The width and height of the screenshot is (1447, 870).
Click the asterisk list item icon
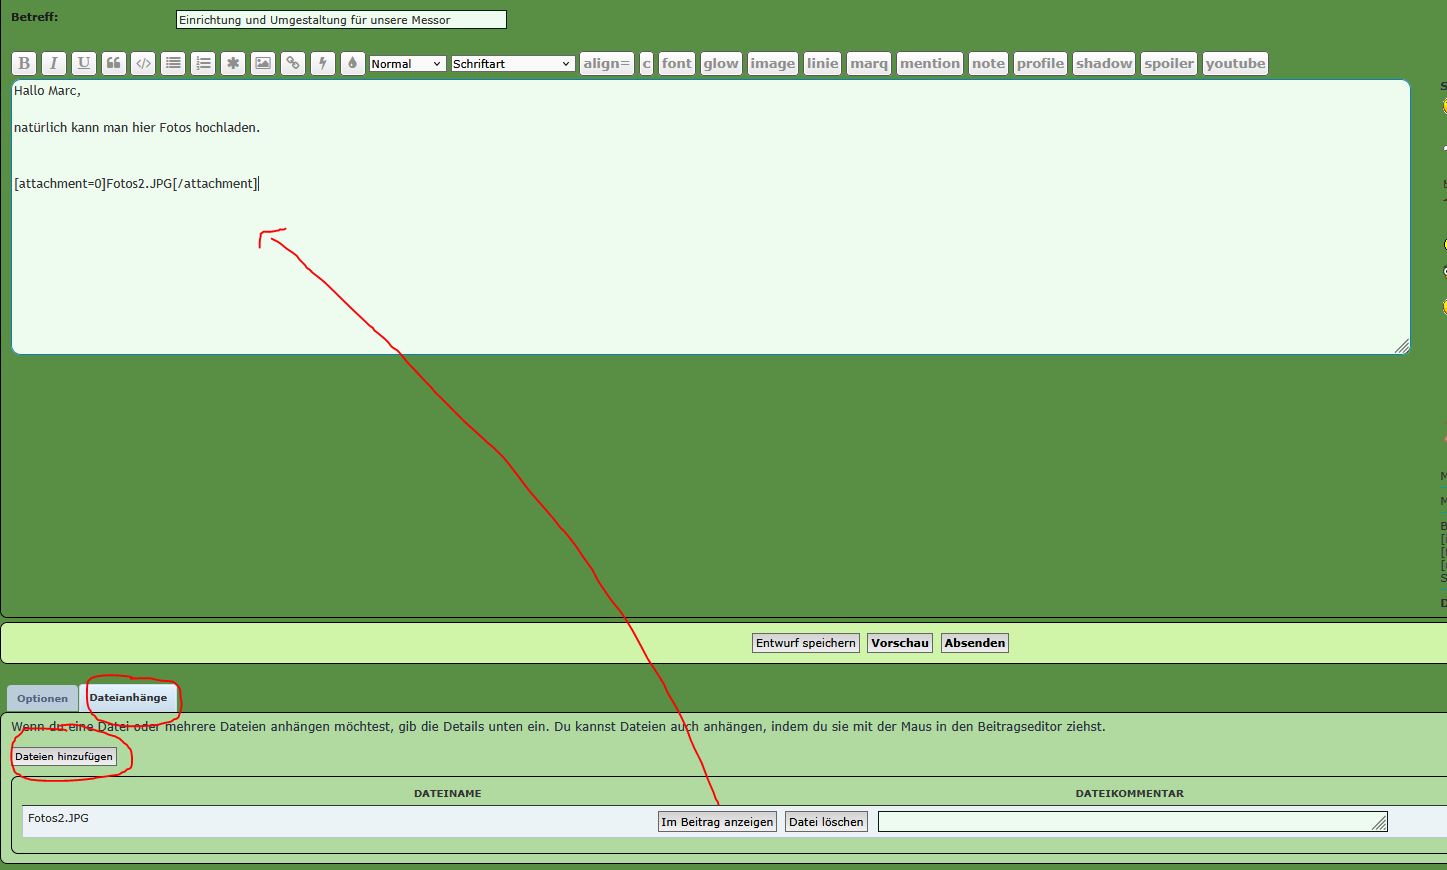[233, 63]
